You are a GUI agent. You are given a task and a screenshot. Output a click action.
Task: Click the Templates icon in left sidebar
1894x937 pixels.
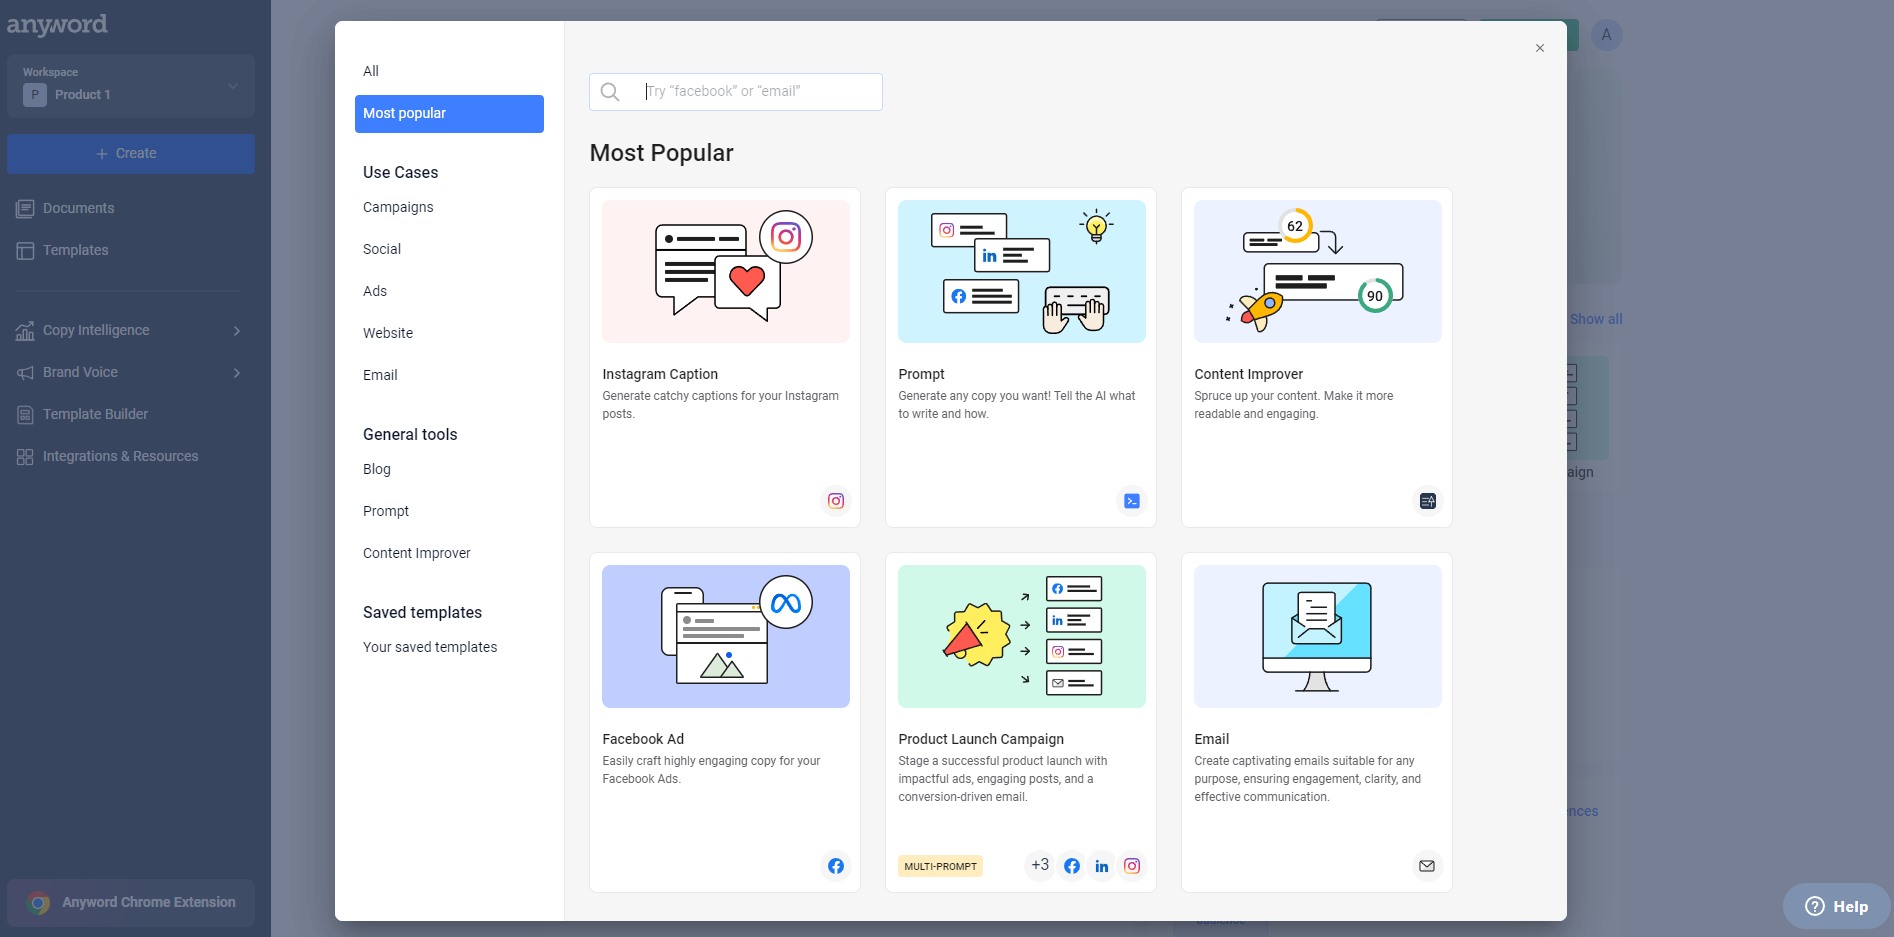coord(25,251)
